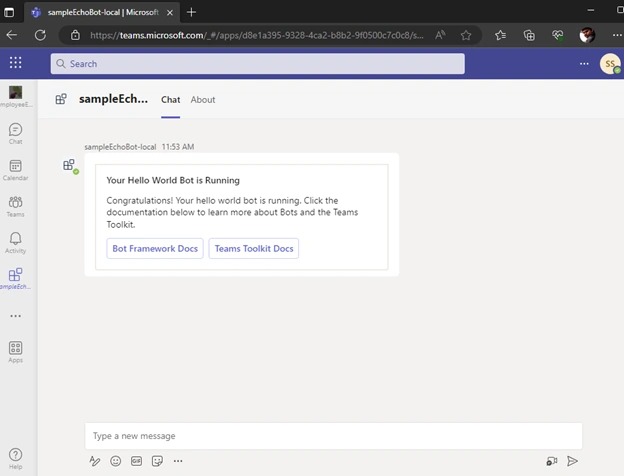
Task: Open the Format text options
Action: (95, 461)
